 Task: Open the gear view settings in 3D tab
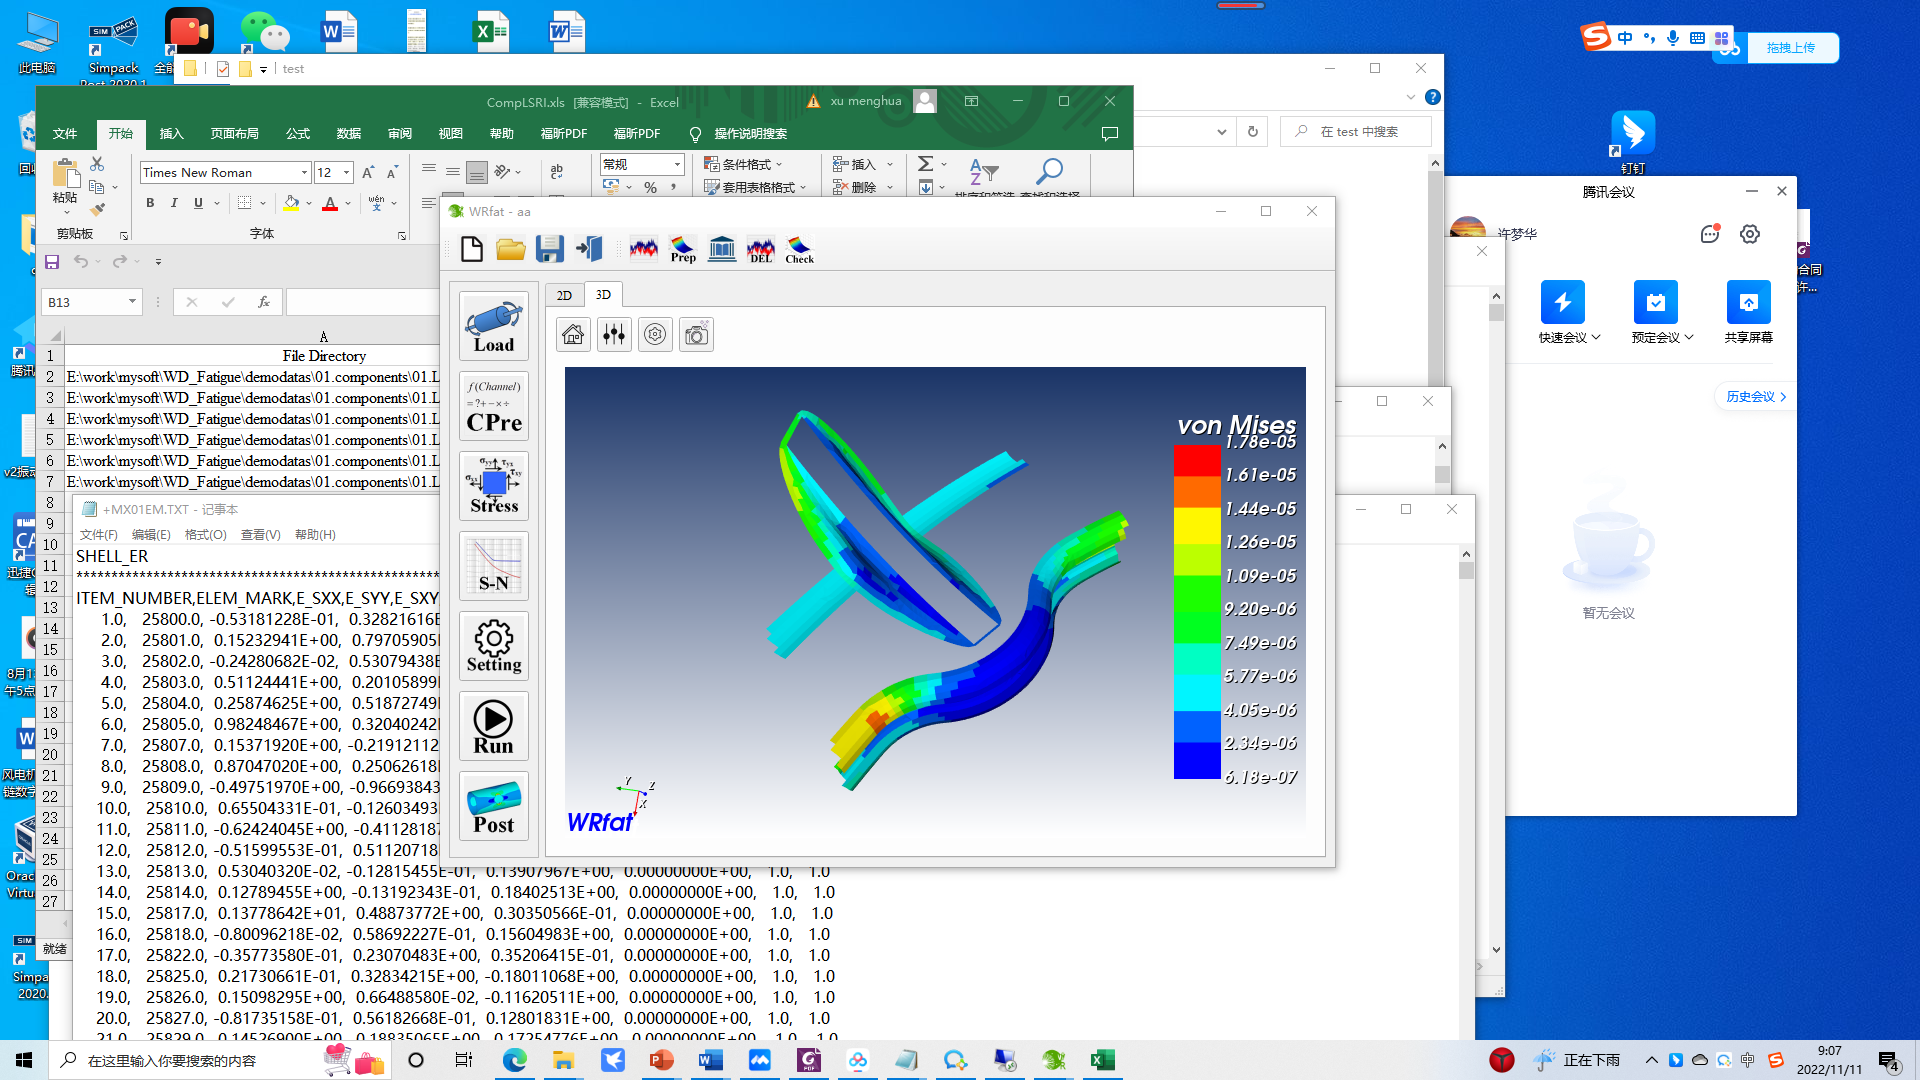(655, 335)
